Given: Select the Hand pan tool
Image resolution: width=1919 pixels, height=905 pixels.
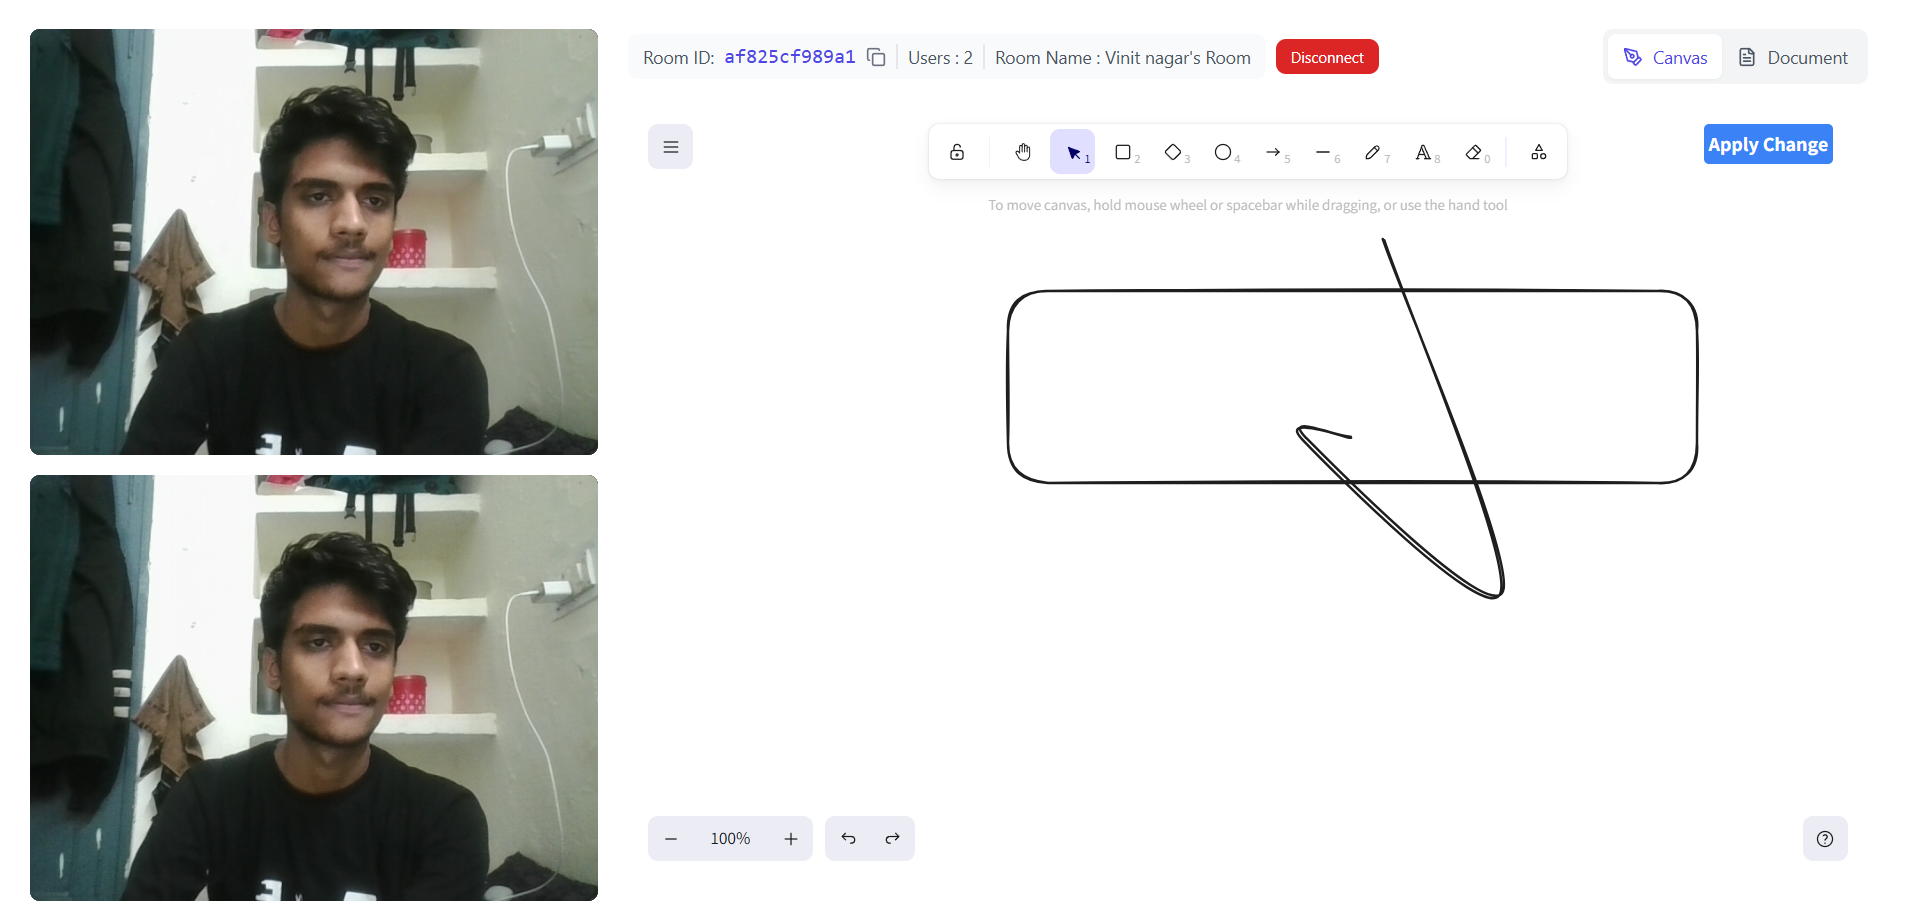Looking at the screenshot, I should [x=1022, y=152].
